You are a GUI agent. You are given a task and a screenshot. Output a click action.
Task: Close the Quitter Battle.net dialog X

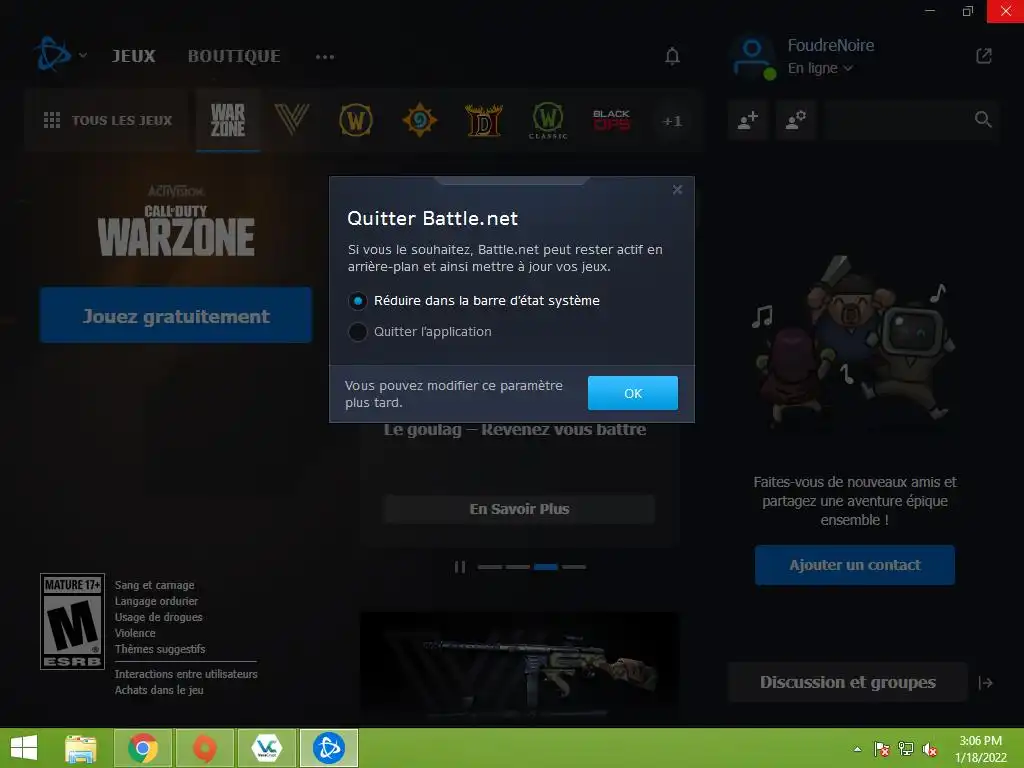click(x=677, y=189)
